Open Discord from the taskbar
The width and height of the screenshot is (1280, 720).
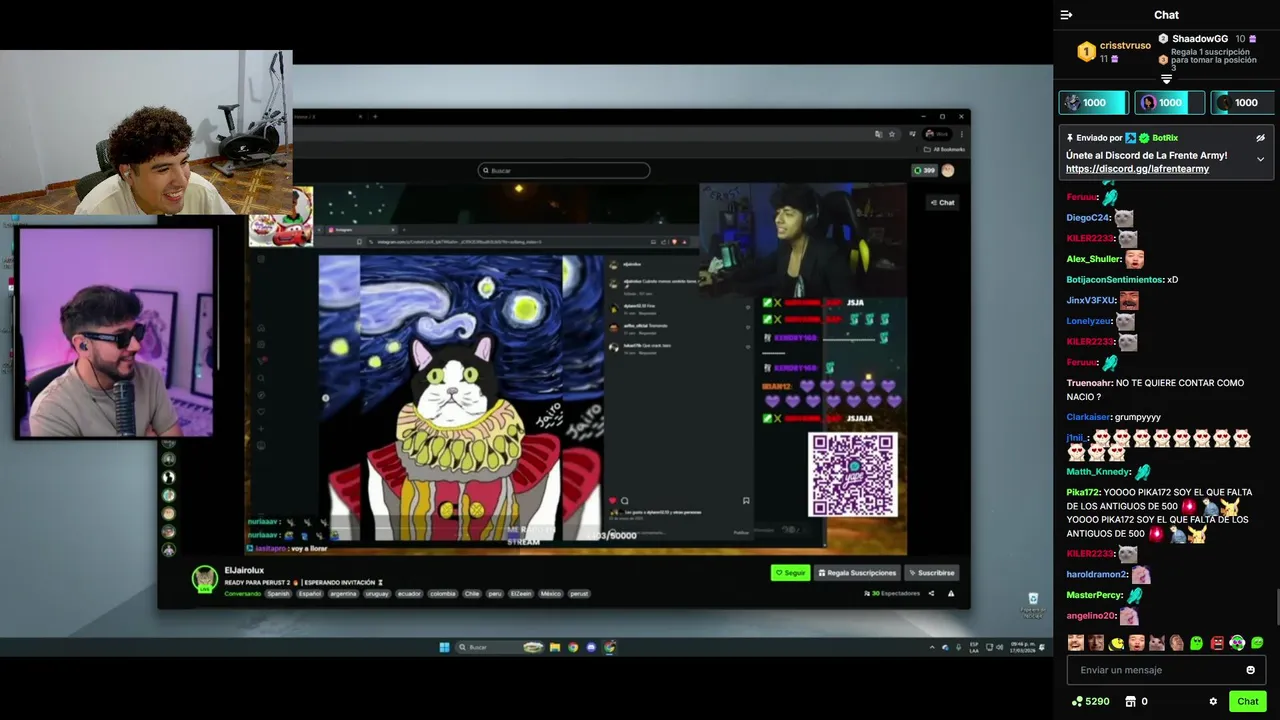click(591, 647)
